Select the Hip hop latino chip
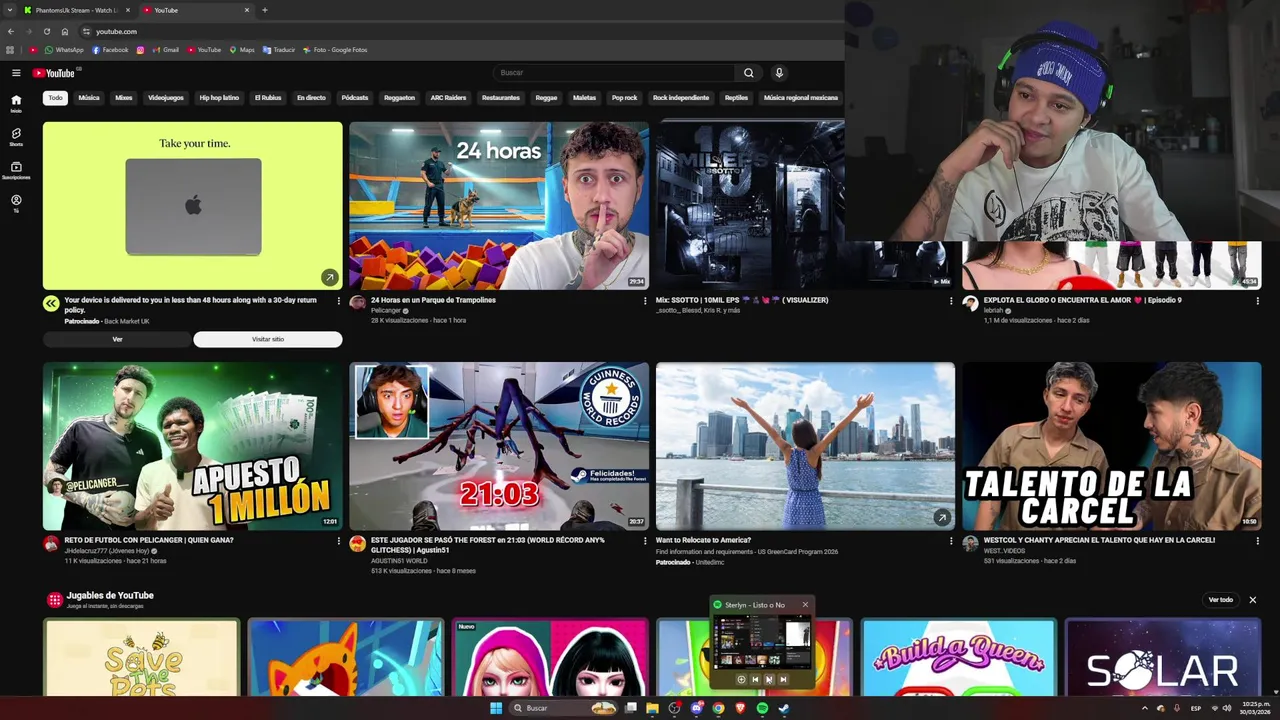 [219, 98]
